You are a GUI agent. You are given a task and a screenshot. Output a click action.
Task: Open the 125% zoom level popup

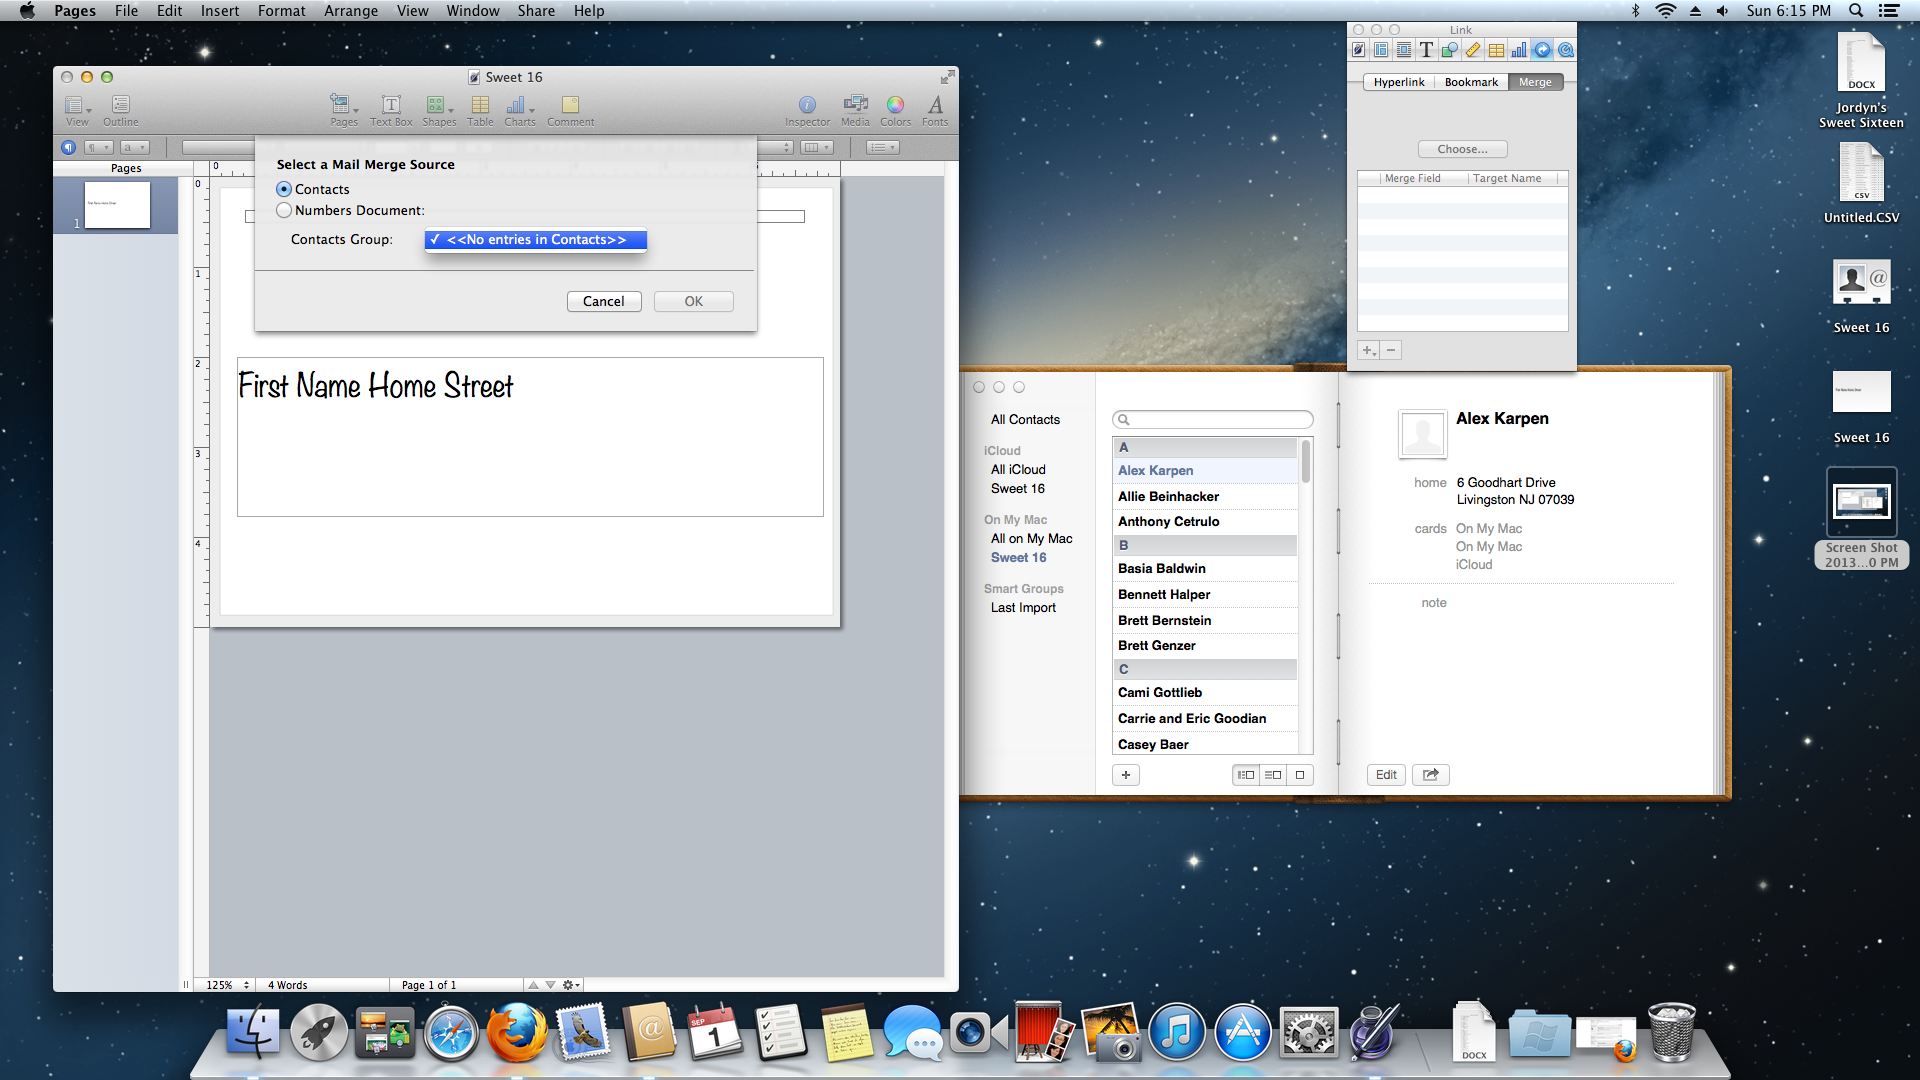(x=226, y=985)
